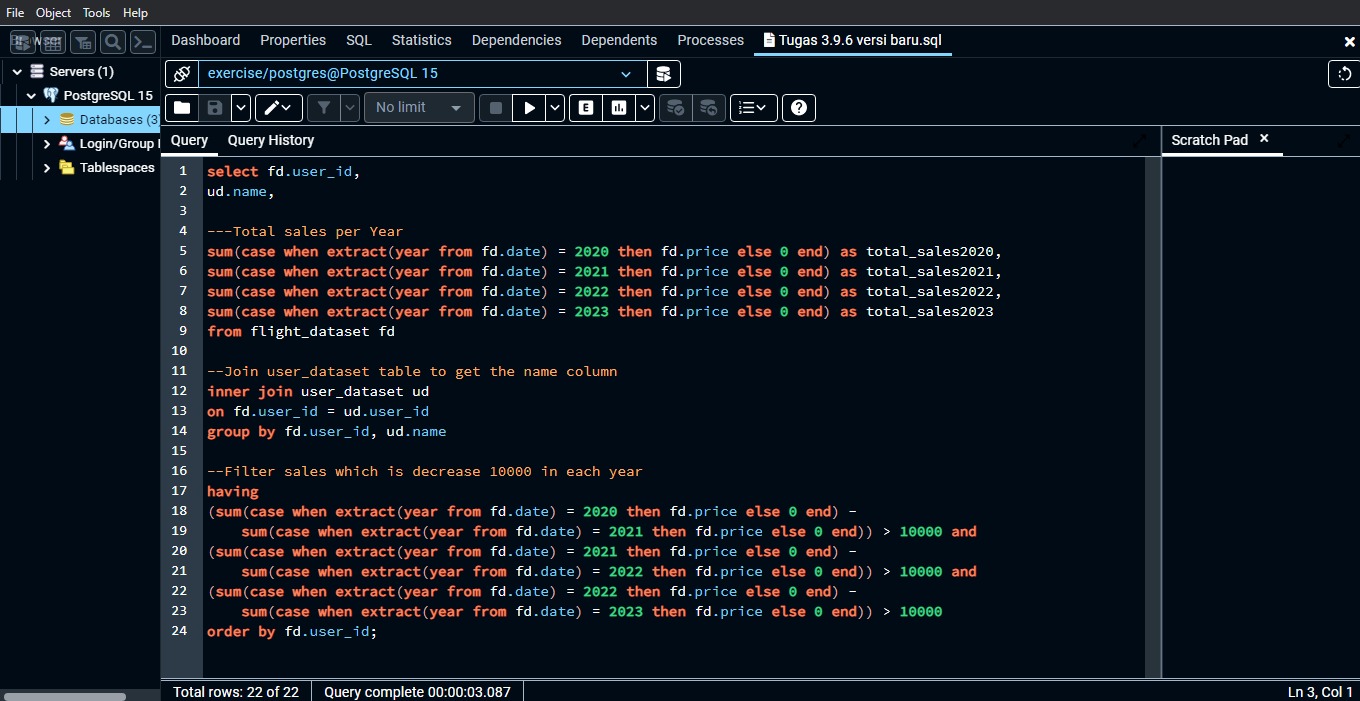
Task: Open Search Objects magnifier in browser toolbar
Action: point(113,42)
